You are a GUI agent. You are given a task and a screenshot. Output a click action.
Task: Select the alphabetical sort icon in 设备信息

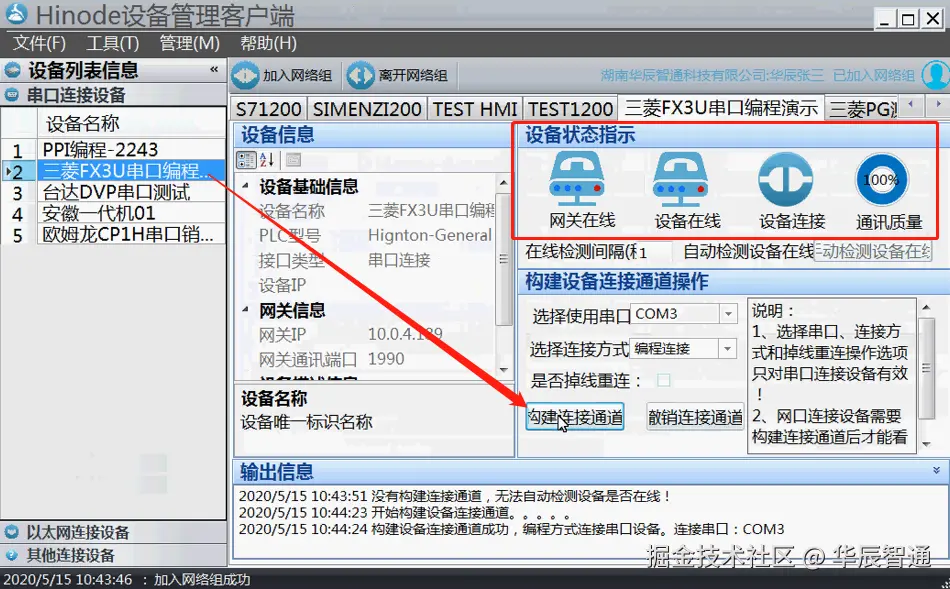coord(266,161)
